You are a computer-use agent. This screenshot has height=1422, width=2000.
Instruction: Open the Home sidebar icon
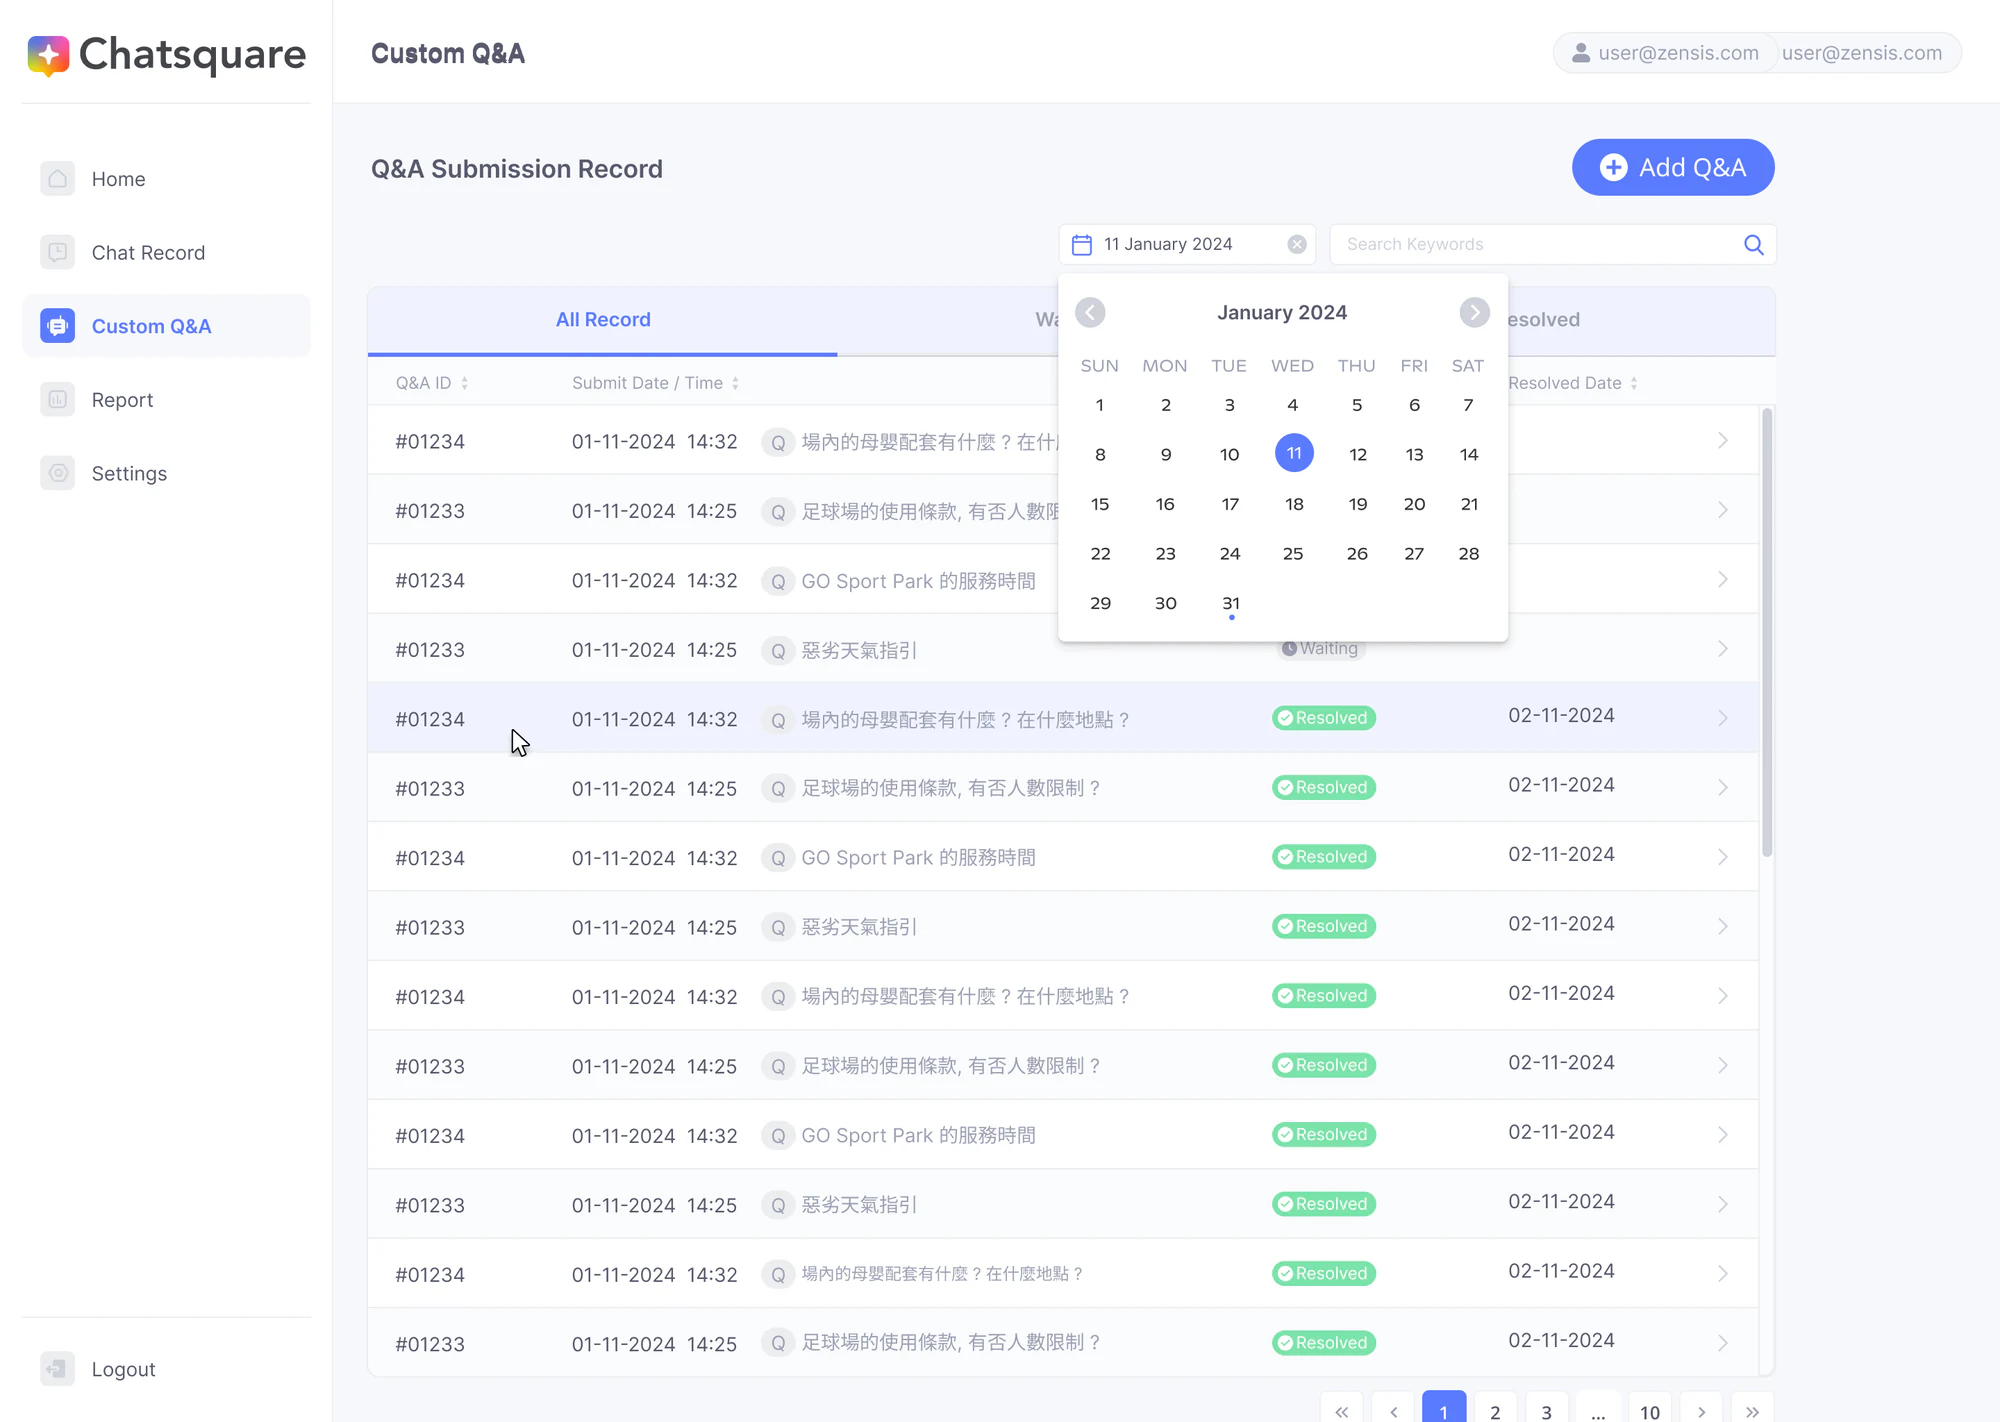[x=58, y=179]
